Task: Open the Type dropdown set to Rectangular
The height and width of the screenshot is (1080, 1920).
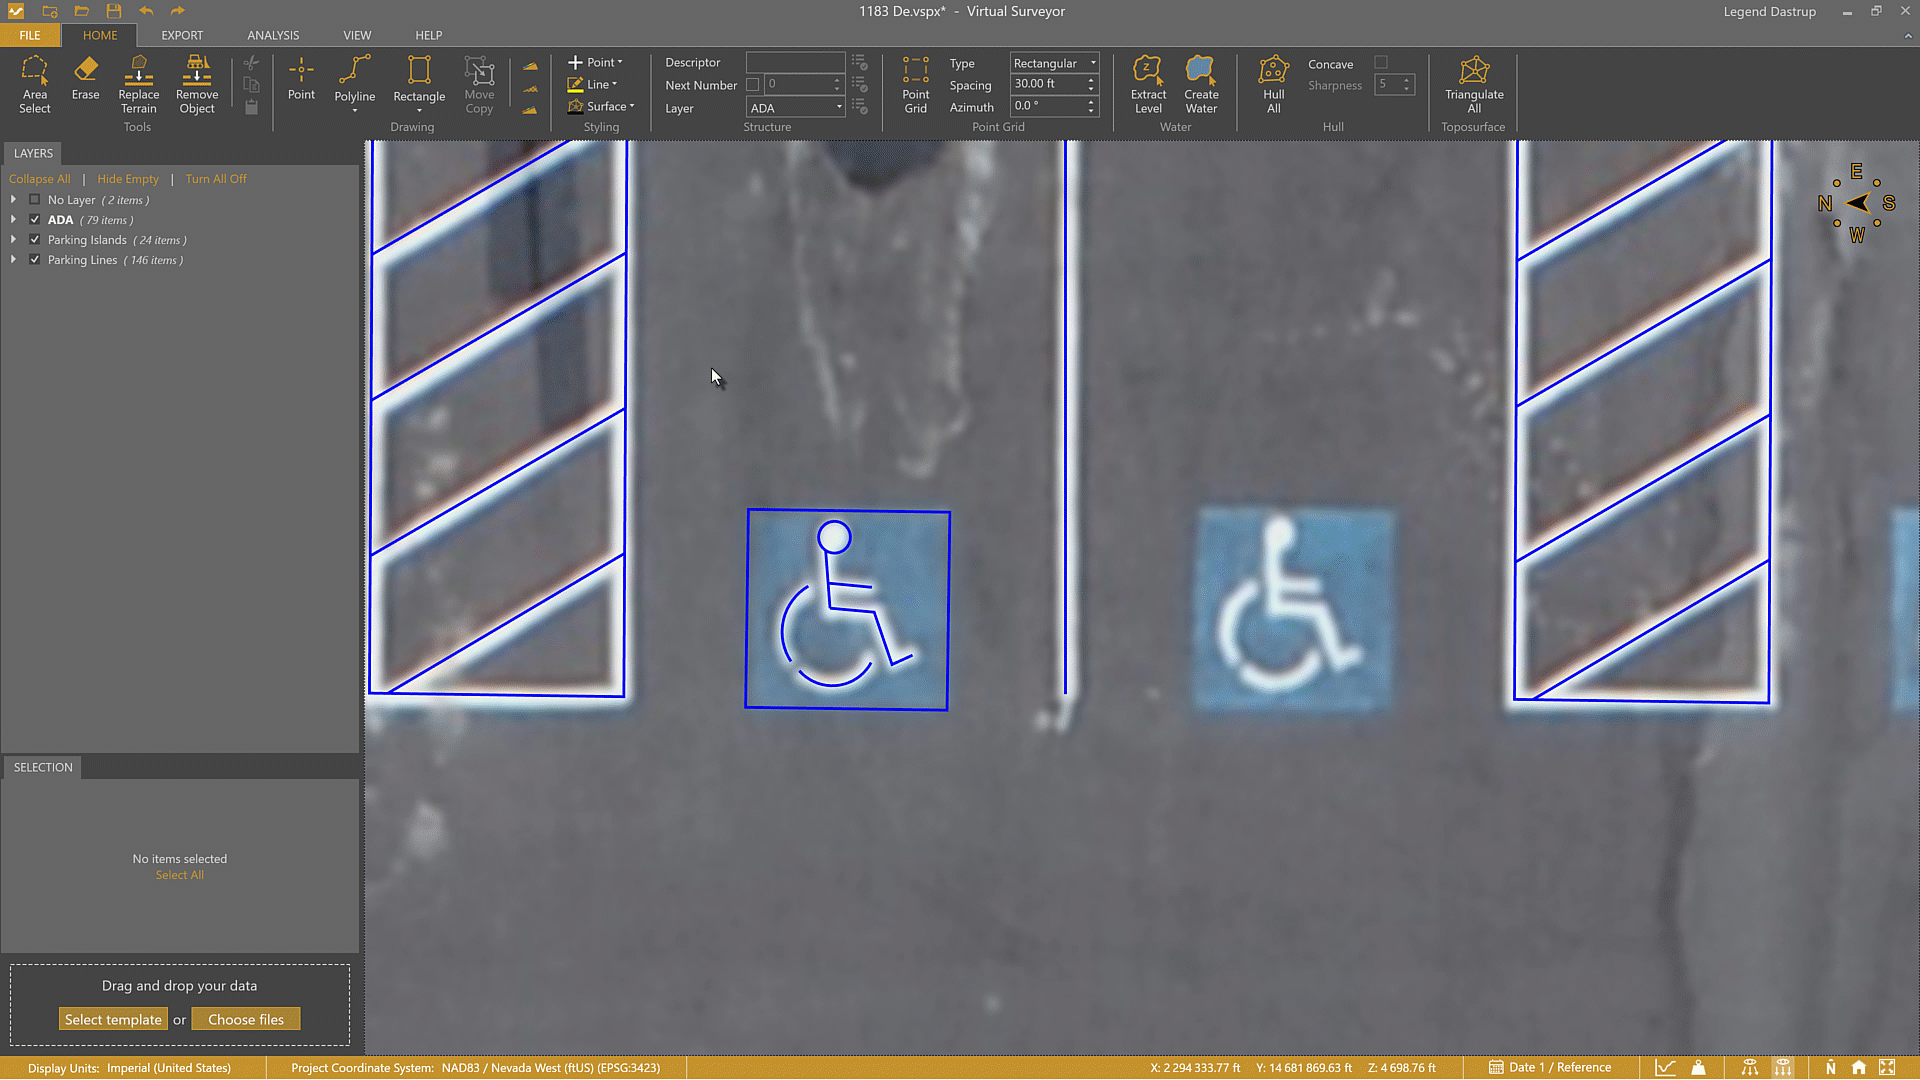Action: [1092, 62]
